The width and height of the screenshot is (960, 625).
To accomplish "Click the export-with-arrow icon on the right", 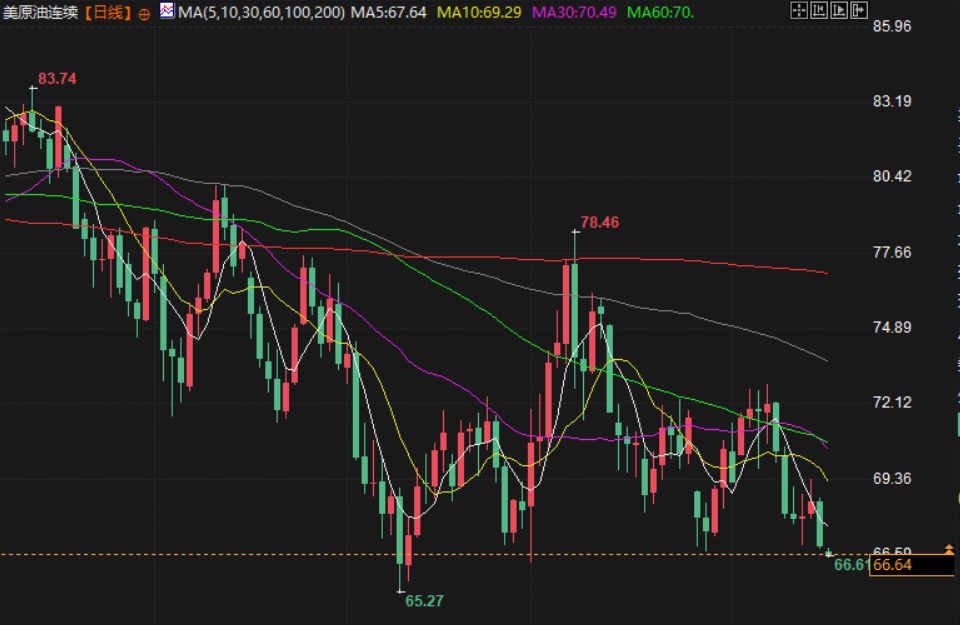I will tap(859, 10).
